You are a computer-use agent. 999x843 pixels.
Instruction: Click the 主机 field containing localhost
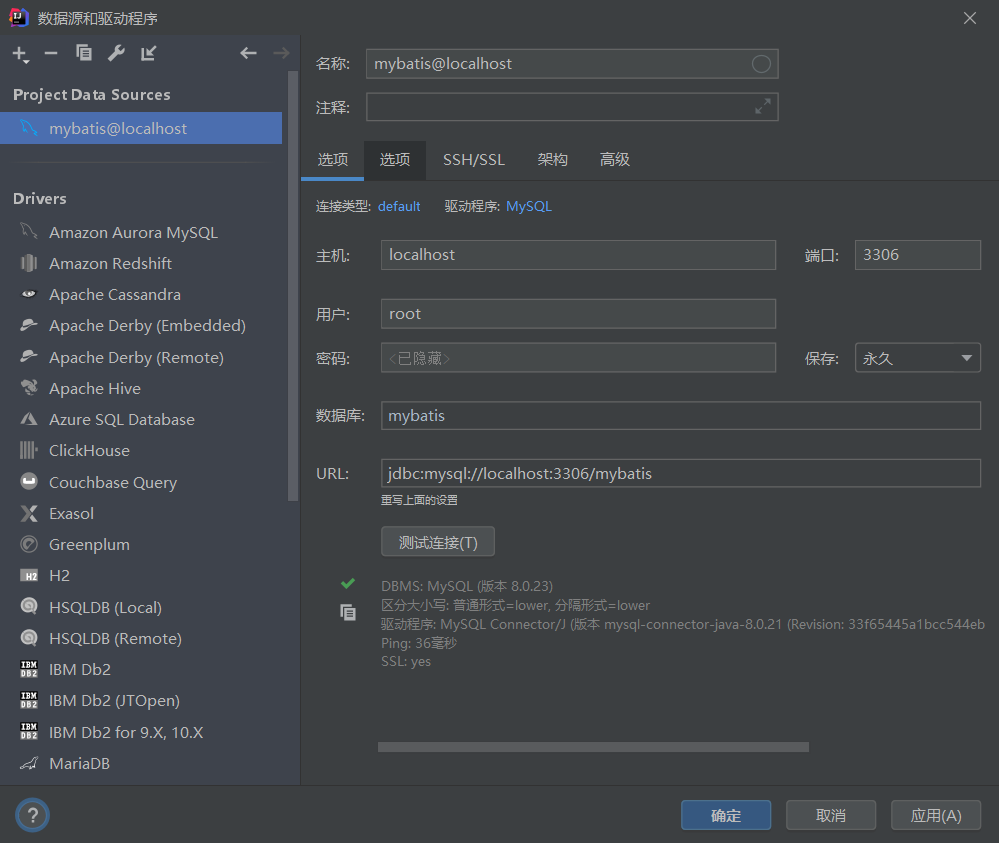point(579,255)
